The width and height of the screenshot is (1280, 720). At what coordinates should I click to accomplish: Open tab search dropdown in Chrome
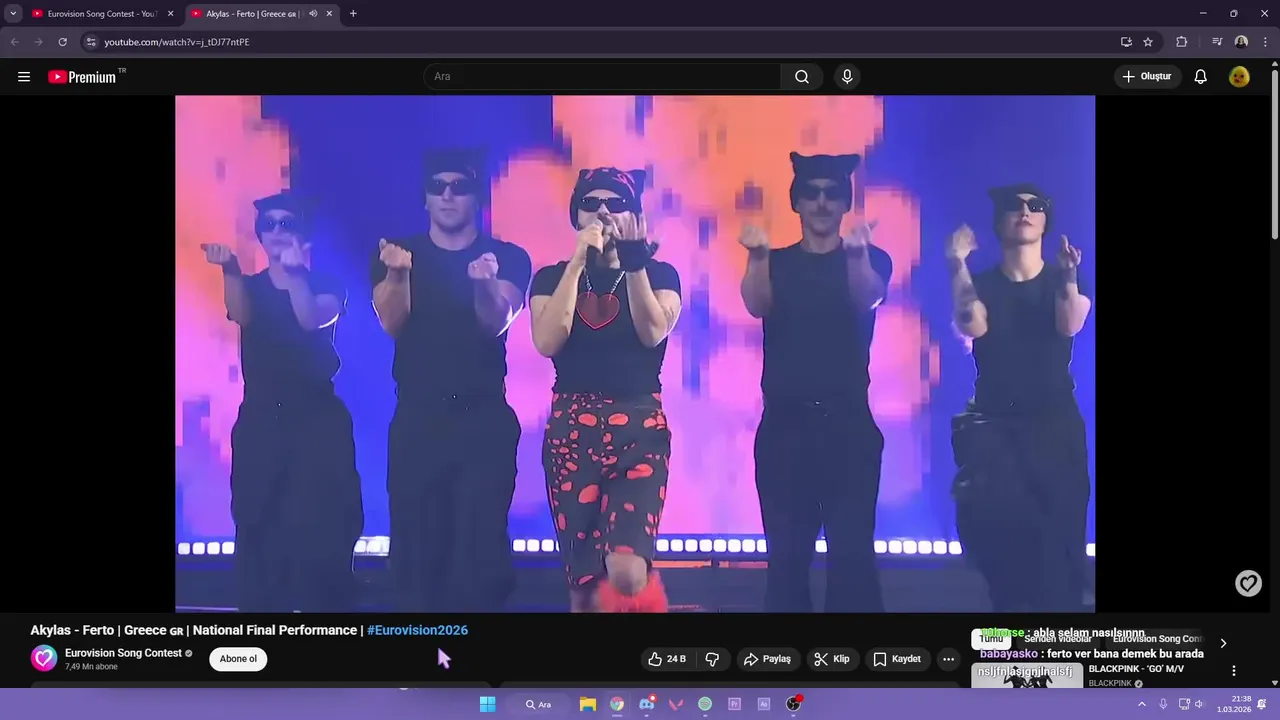point(13,14)
